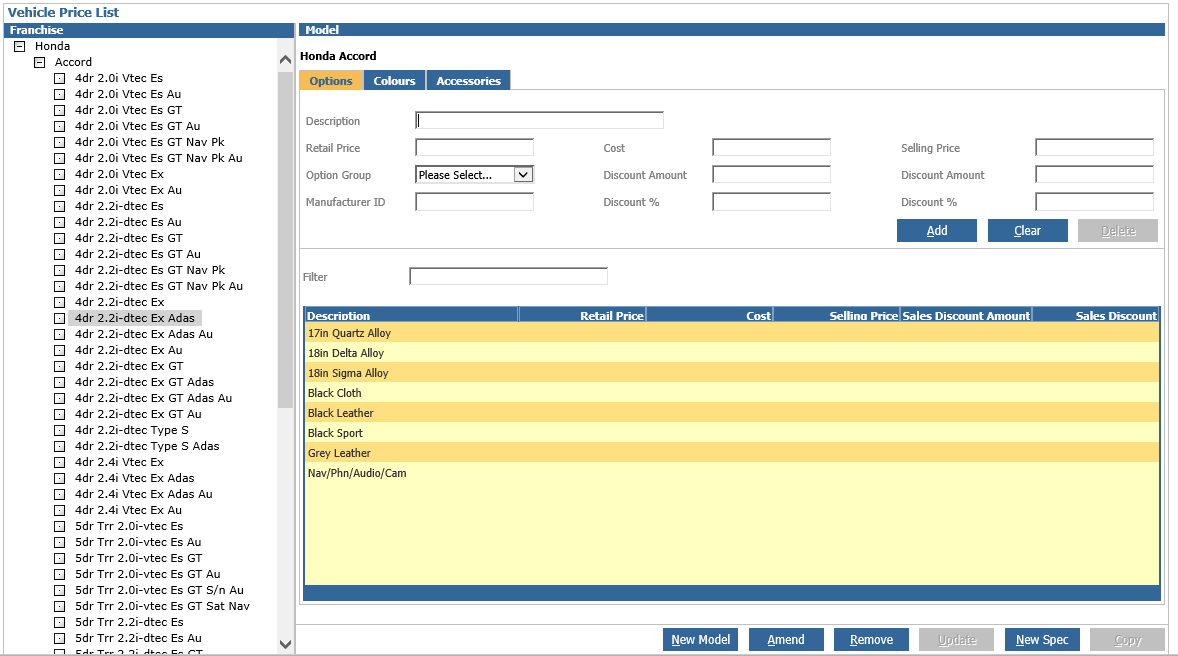The image size is (1178, 656).
Task: Switch to the Colours tab
Action: [394, 80]
